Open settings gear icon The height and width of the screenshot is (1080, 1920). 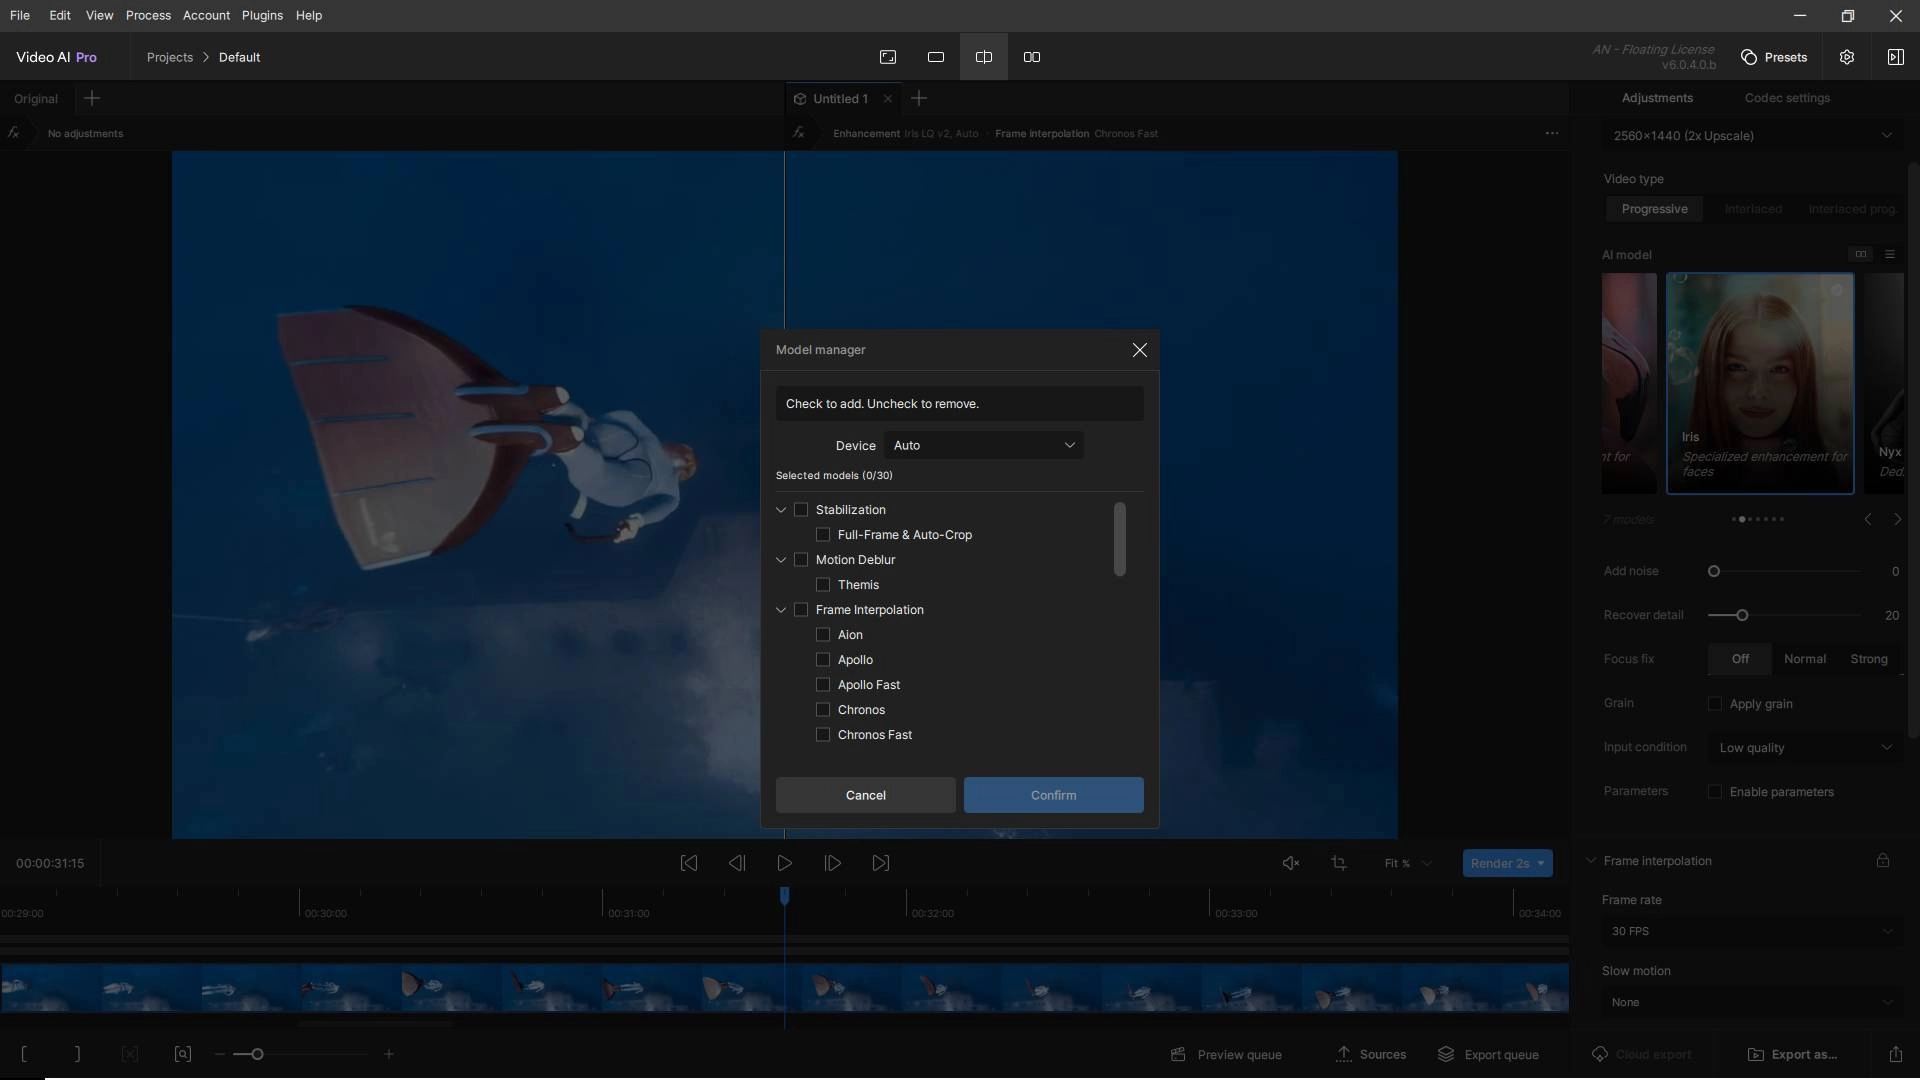point(1847,57)
